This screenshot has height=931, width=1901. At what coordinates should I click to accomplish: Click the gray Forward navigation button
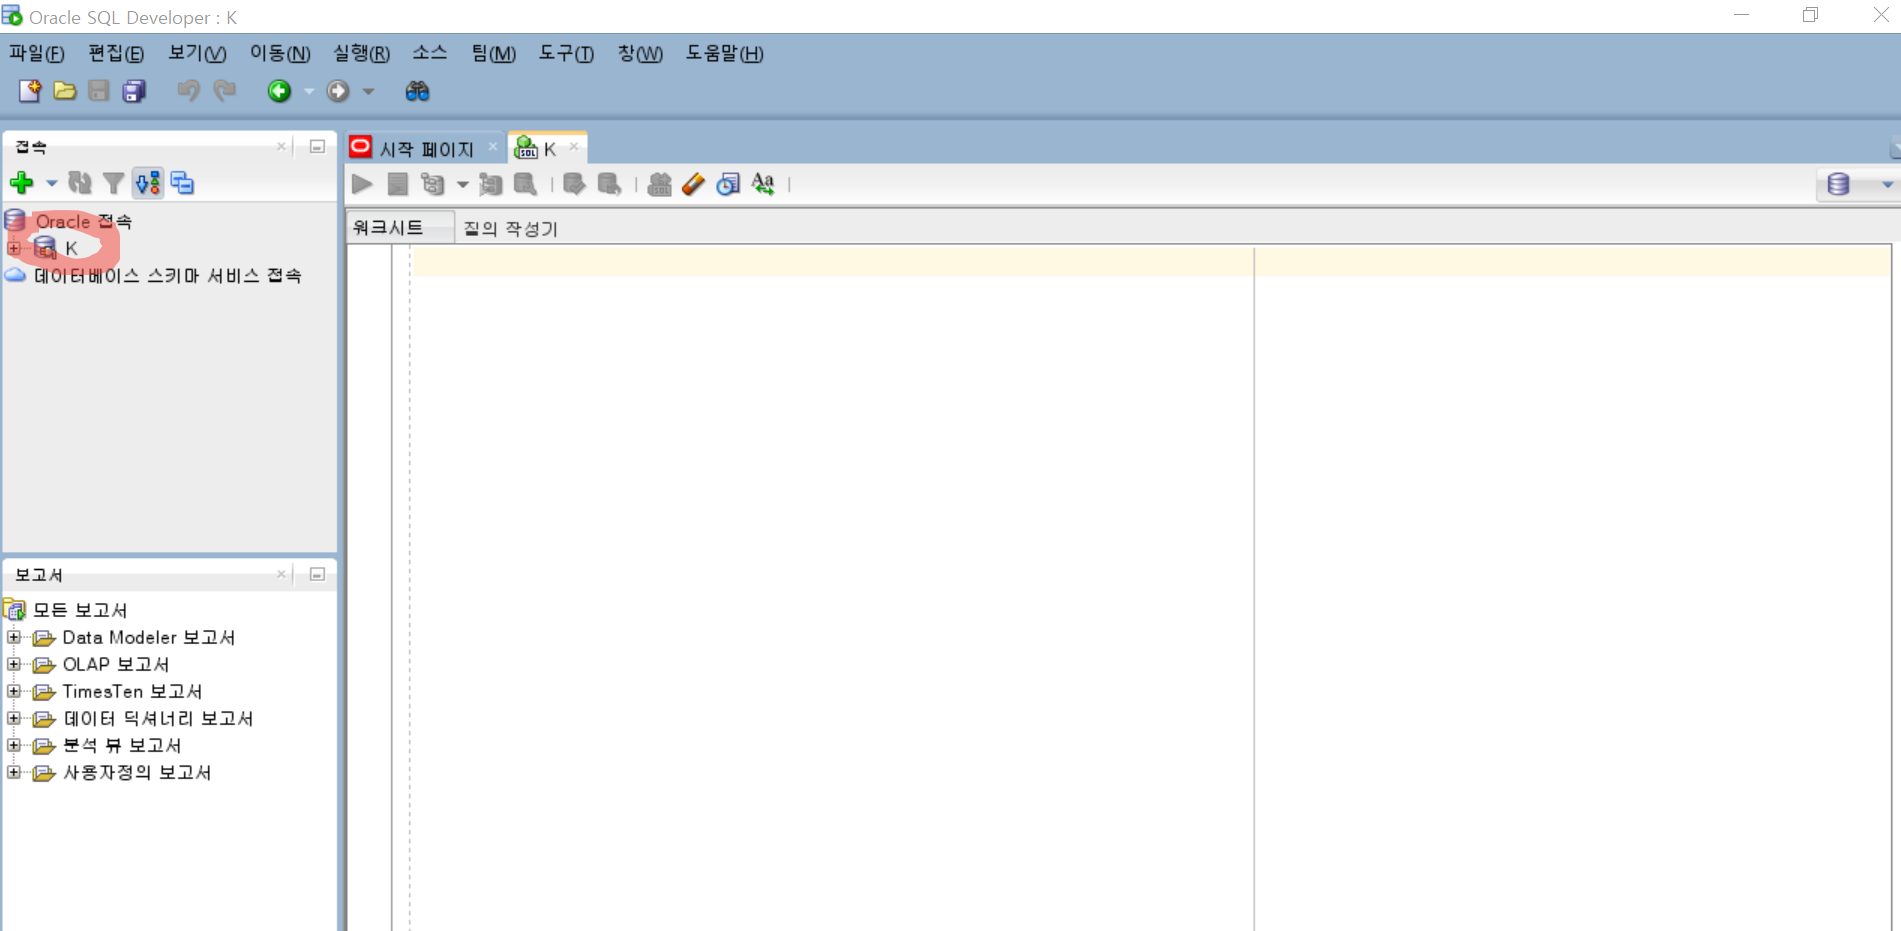click(x=338, y=91)
